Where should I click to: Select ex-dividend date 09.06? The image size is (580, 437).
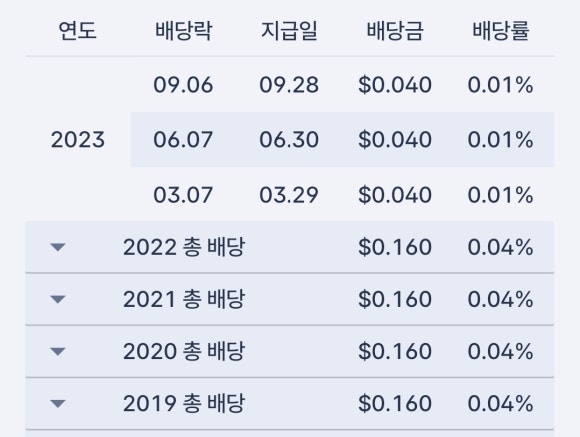tap(183, 85)
